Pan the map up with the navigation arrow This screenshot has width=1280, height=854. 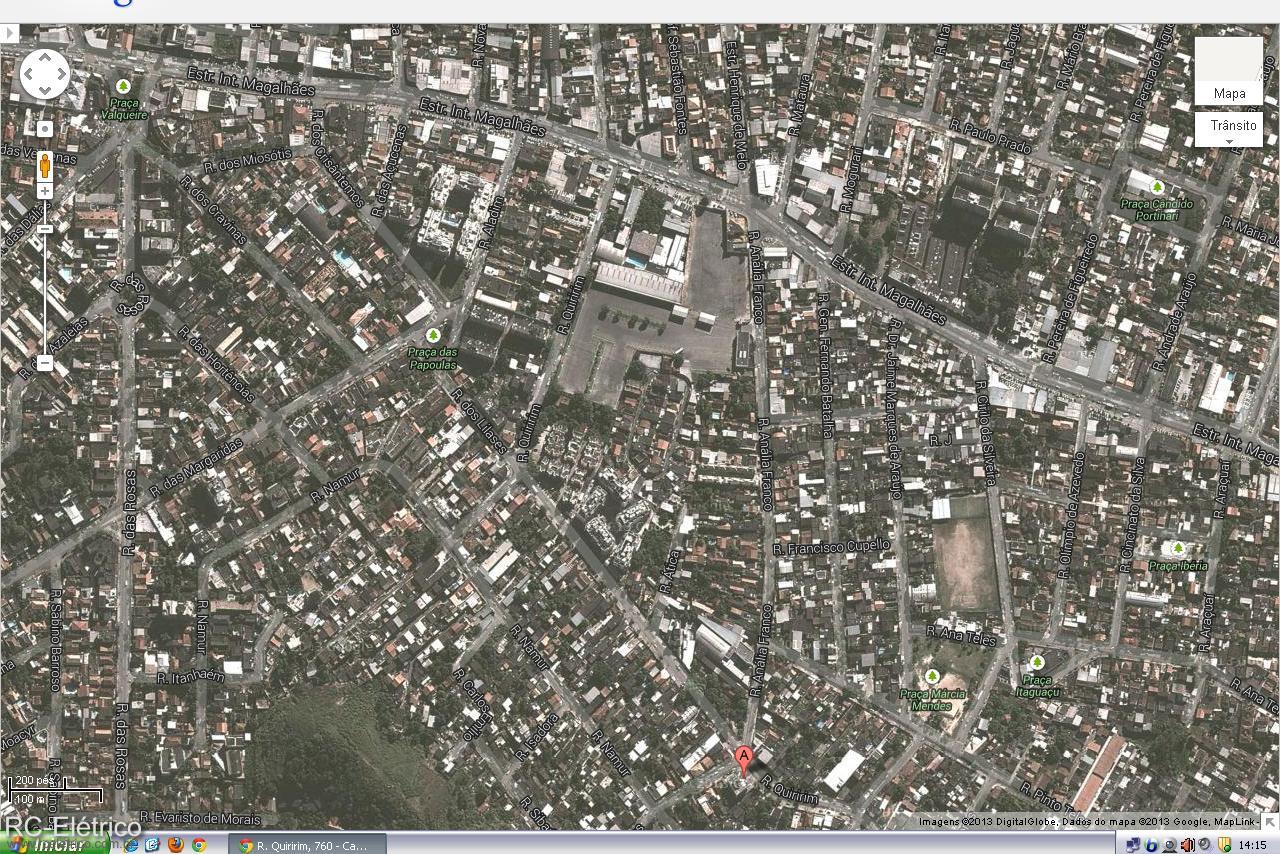[x=45, y=58]
